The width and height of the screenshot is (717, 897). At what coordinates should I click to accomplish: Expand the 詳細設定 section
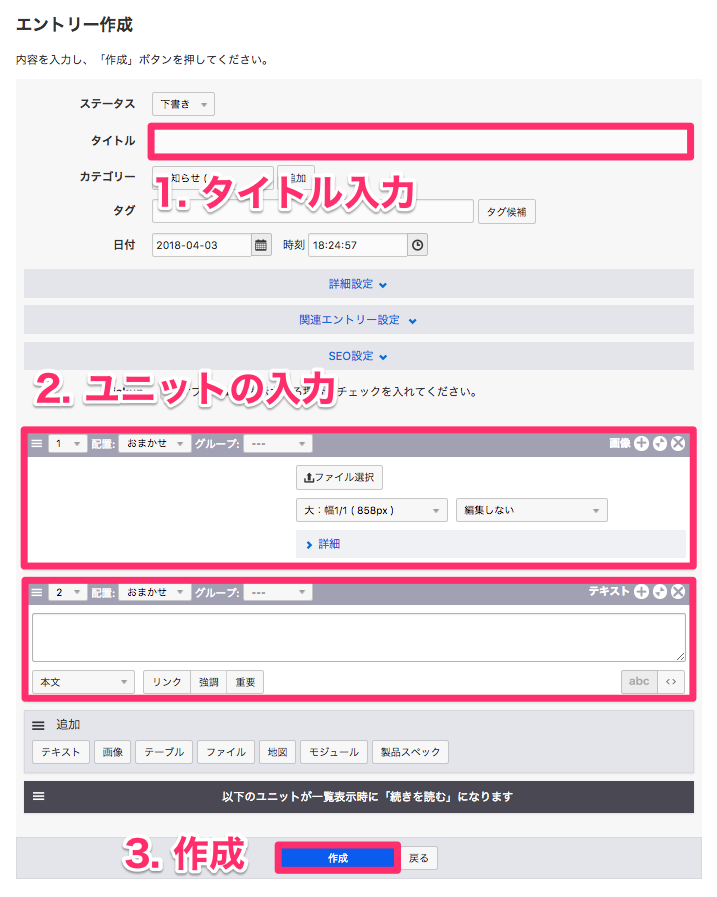[358, 284]
